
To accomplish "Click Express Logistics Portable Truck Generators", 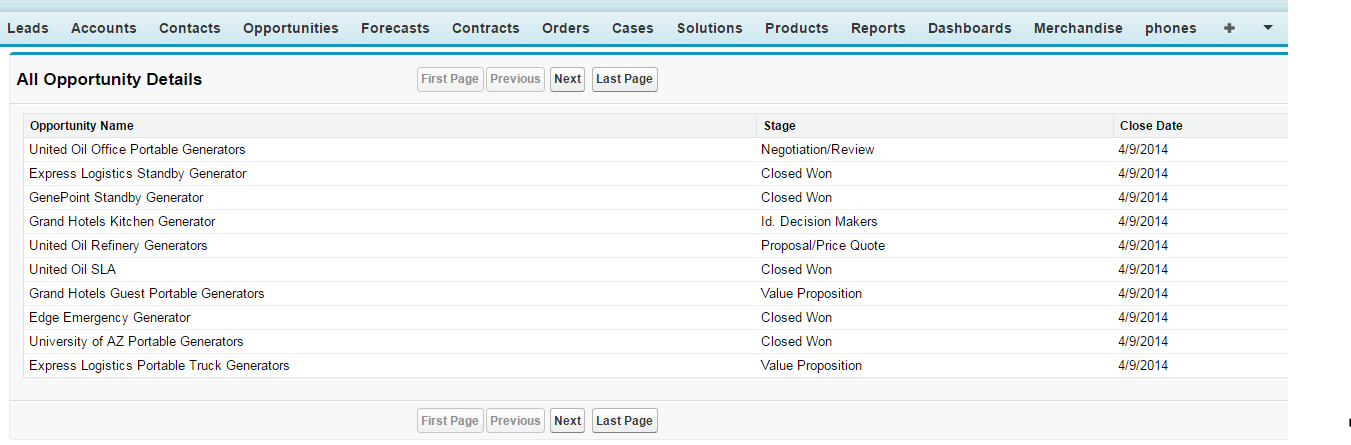I will (x=159, y=366).
